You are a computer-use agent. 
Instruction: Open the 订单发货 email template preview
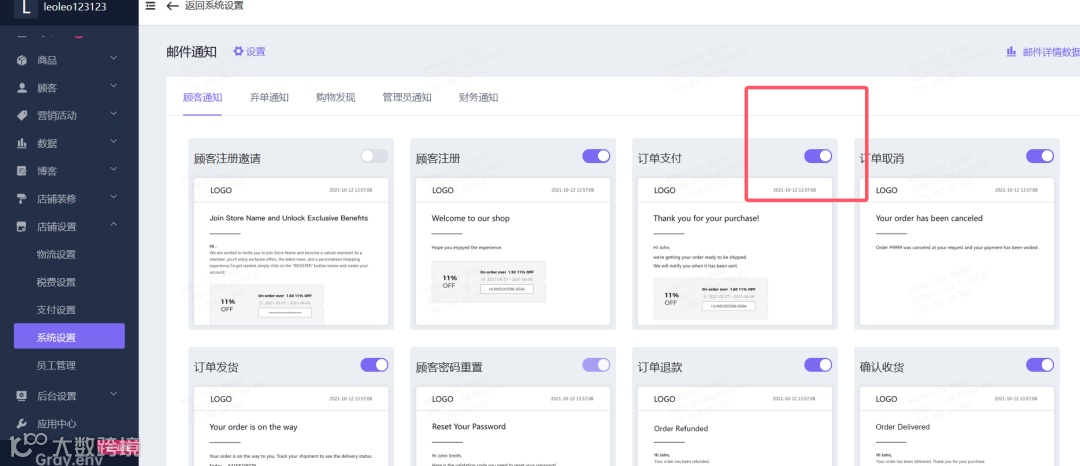291,426
